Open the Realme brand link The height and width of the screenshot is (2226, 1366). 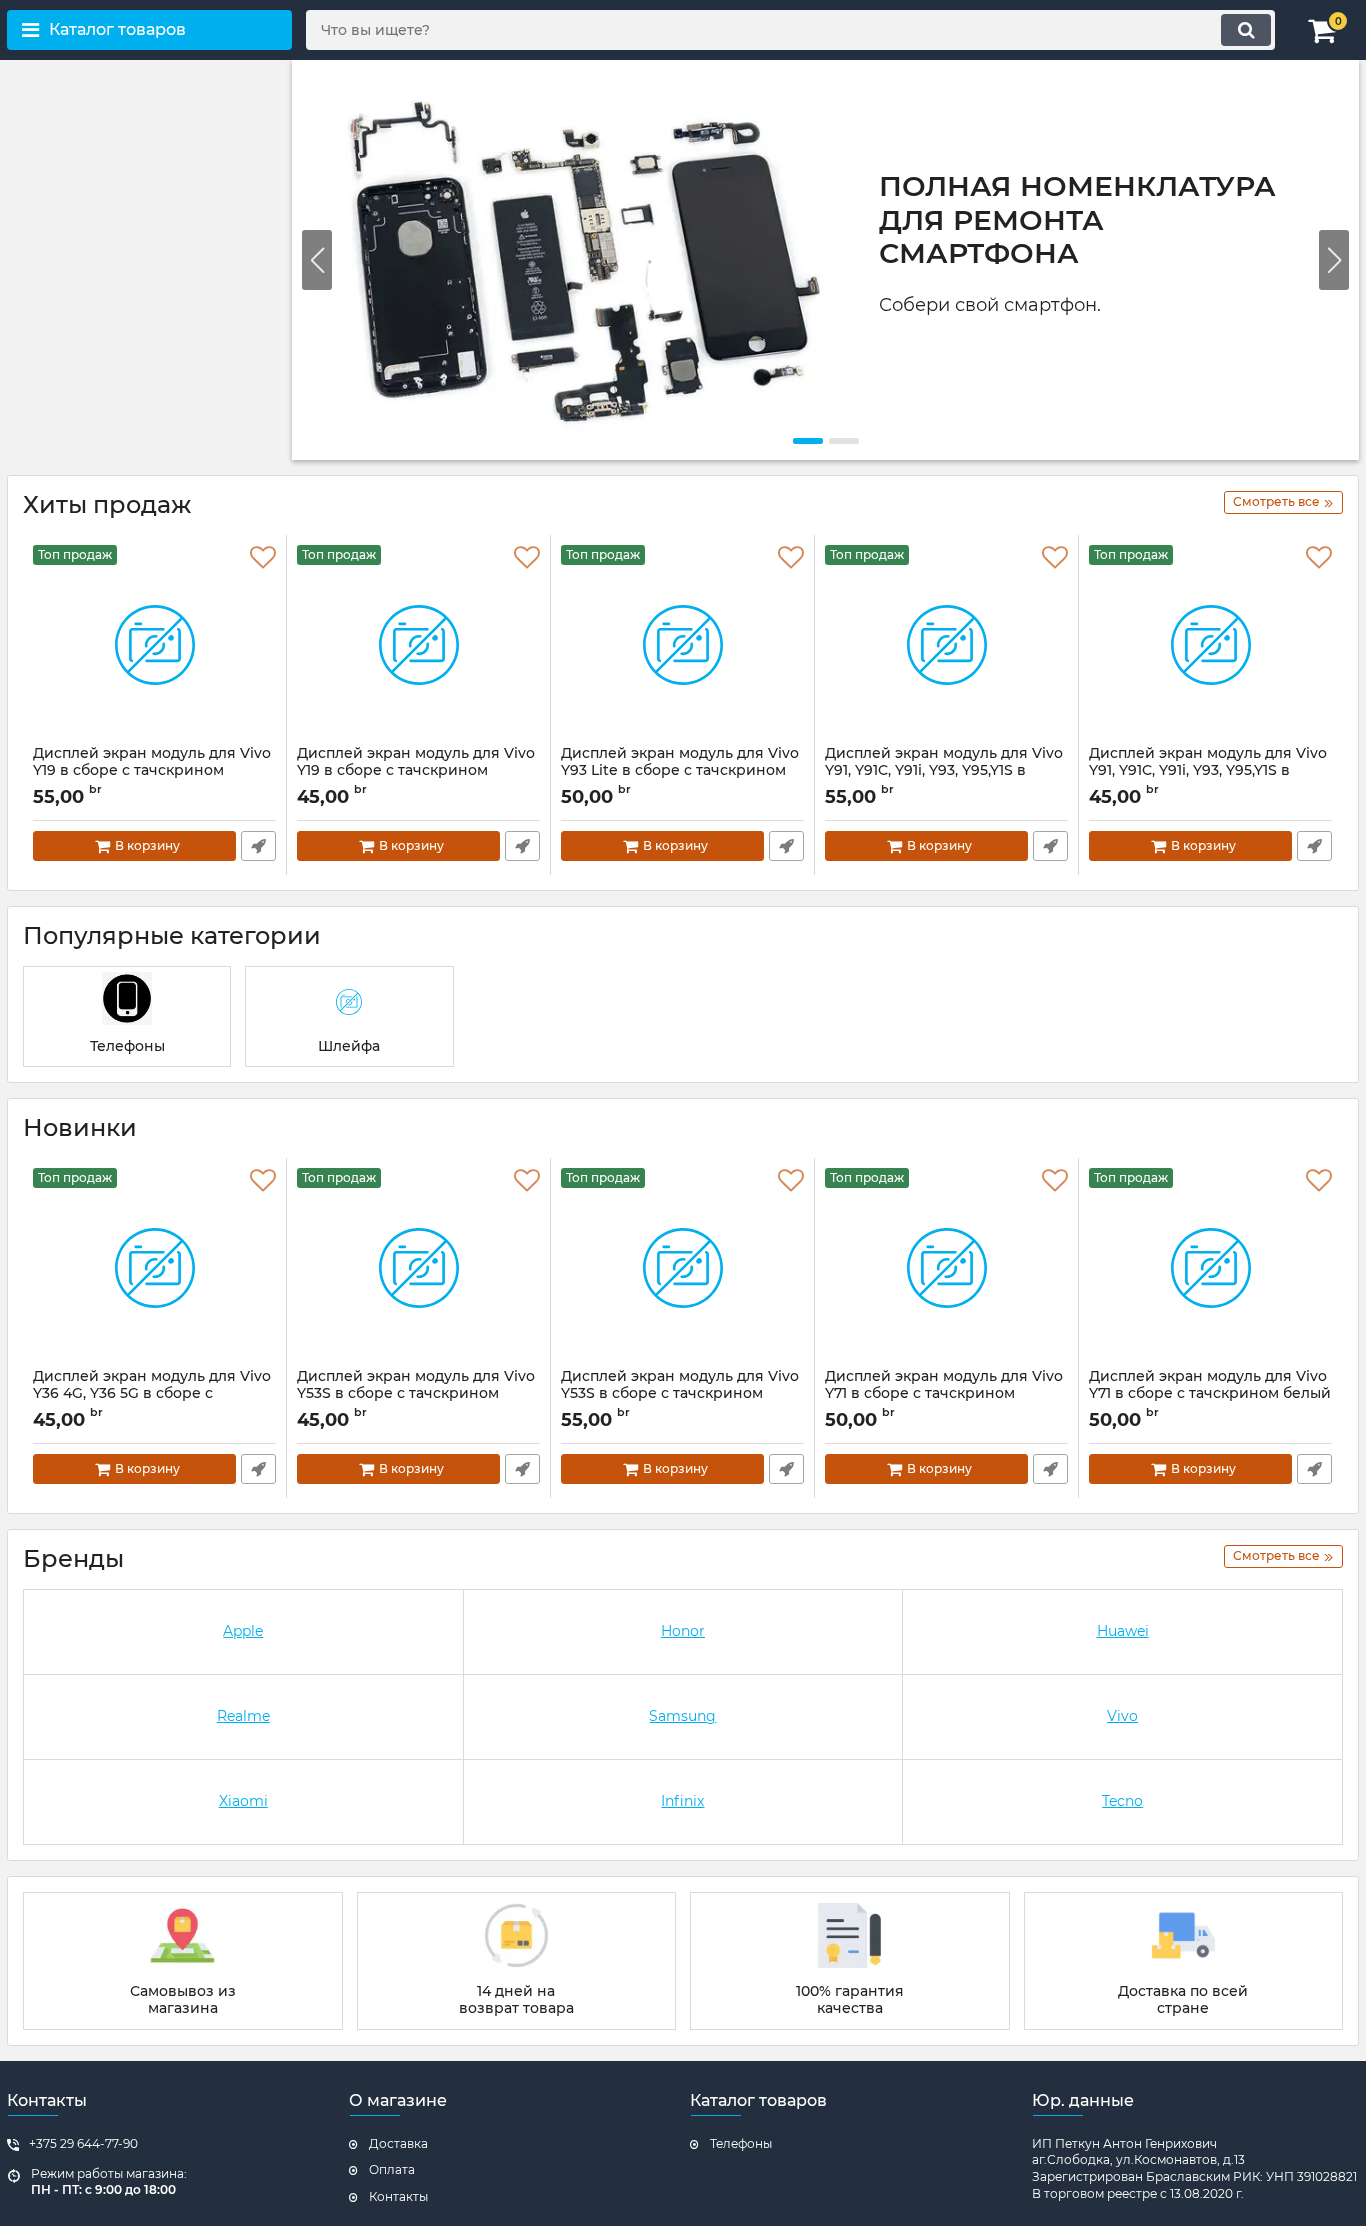click(x=243, y=1716)
